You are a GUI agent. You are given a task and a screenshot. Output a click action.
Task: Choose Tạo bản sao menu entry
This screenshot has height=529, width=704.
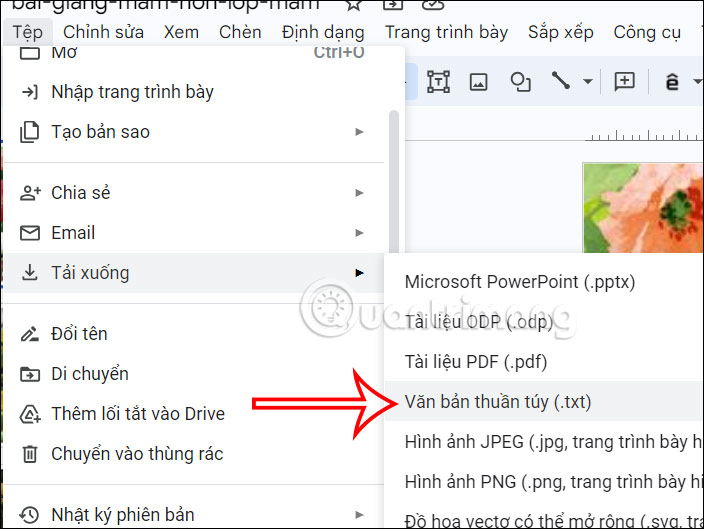tap(194, 132)
